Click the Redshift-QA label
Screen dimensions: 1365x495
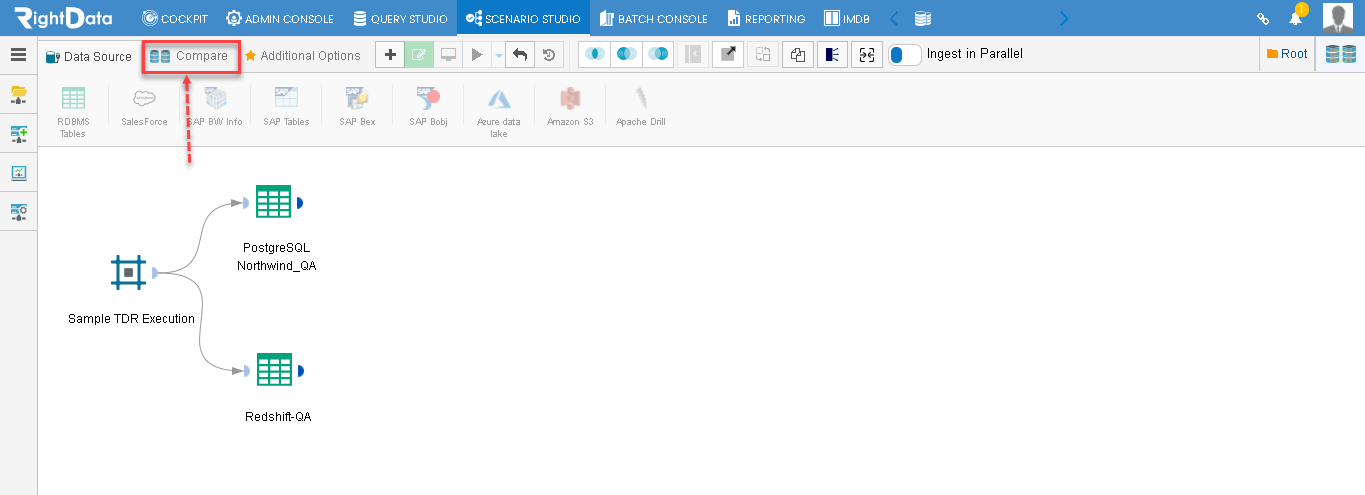pos(278,416)
